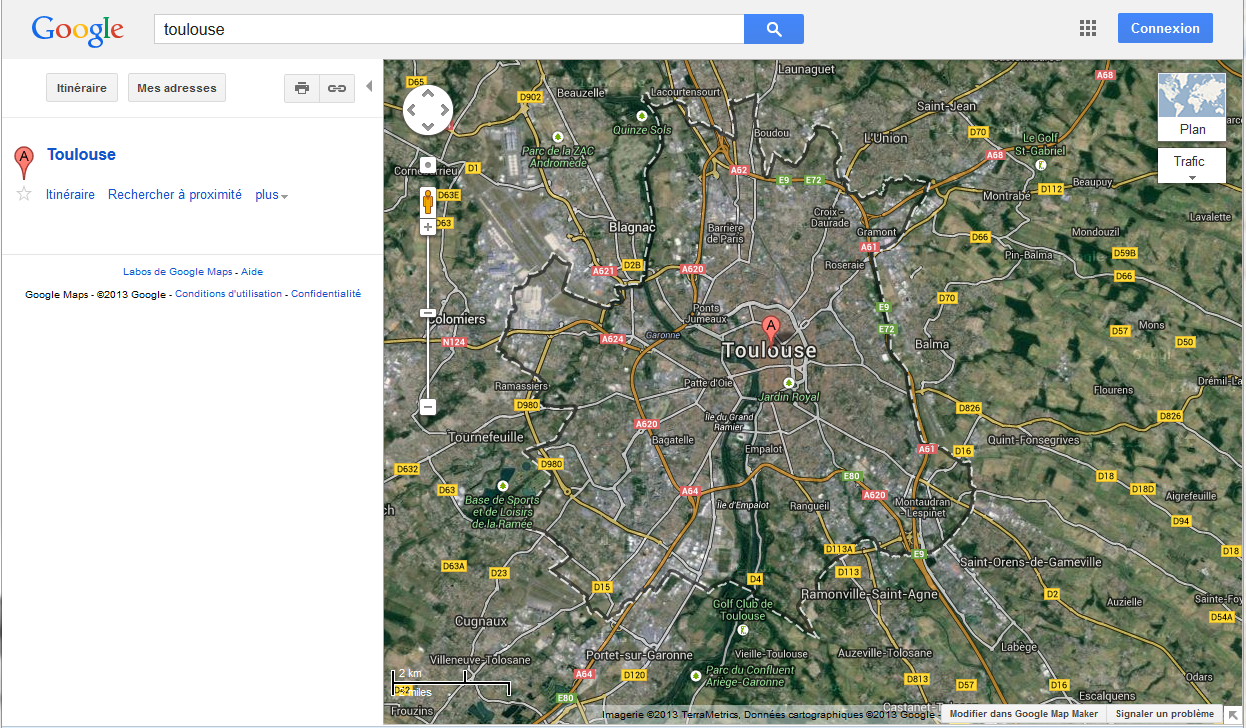This screenshot has height=728, width=1246.
Task: Click the blue search magnifier button
Action: pos(774,29)
